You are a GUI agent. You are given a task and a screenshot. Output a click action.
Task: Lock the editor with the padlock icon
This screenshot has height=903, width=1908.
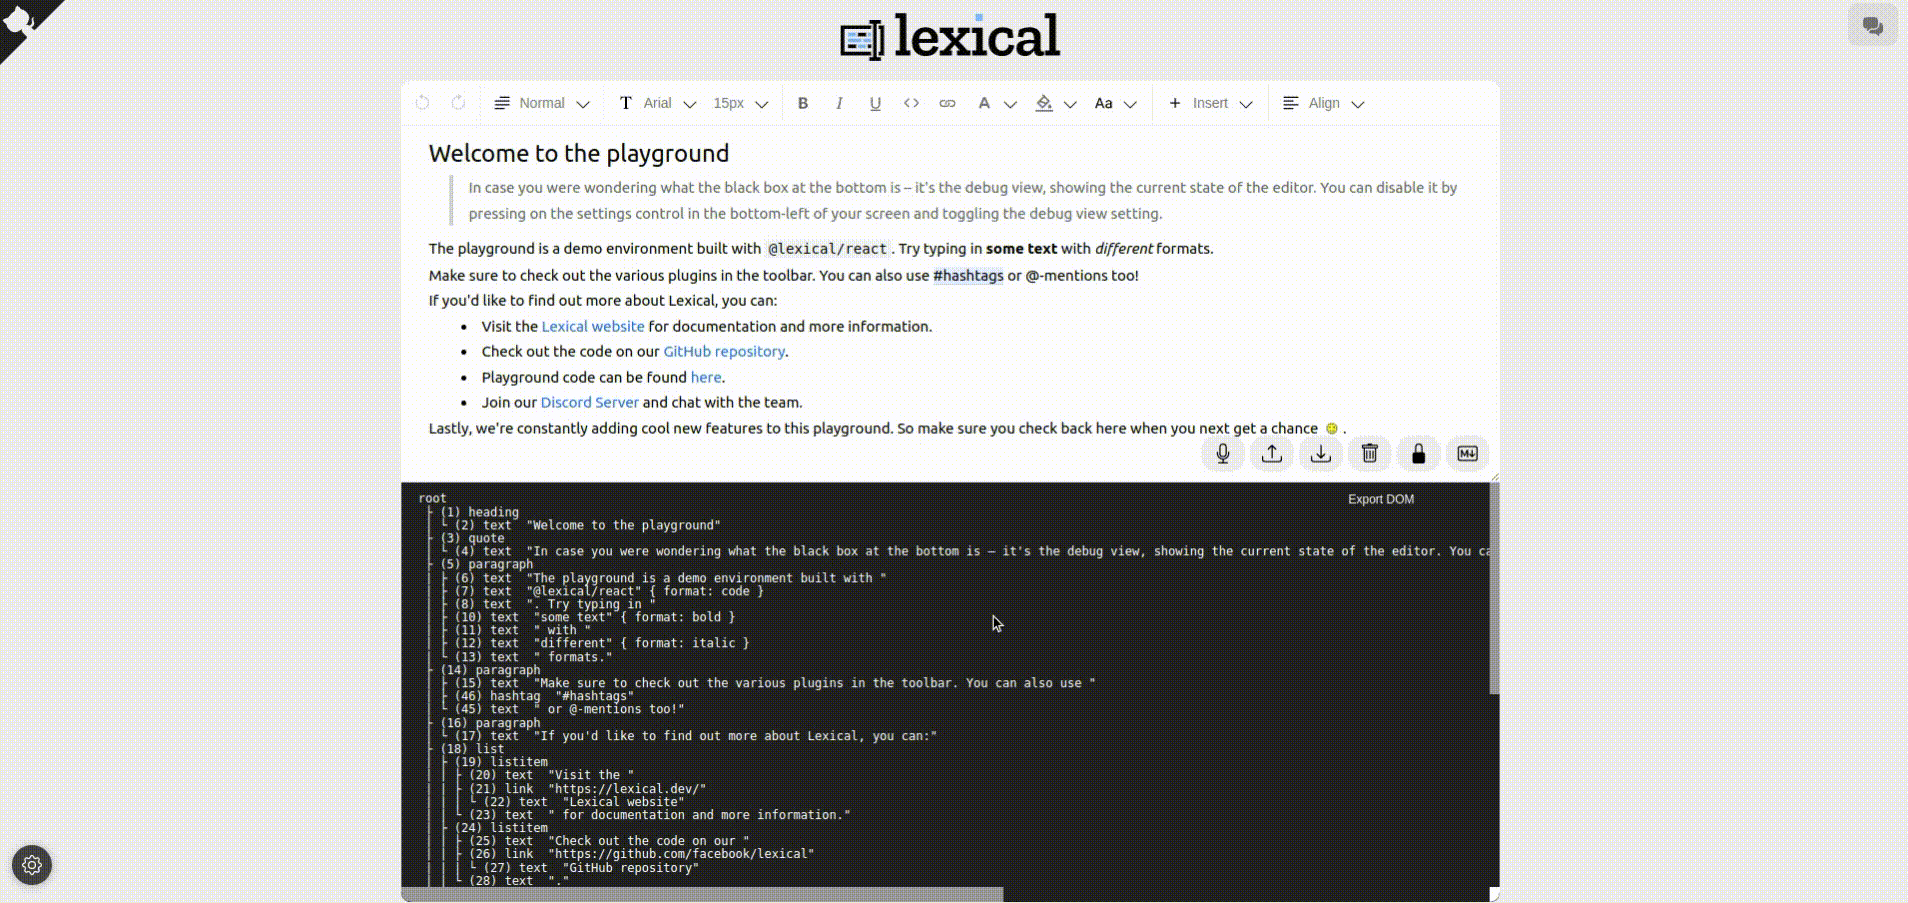click(x=1418, y=454)
